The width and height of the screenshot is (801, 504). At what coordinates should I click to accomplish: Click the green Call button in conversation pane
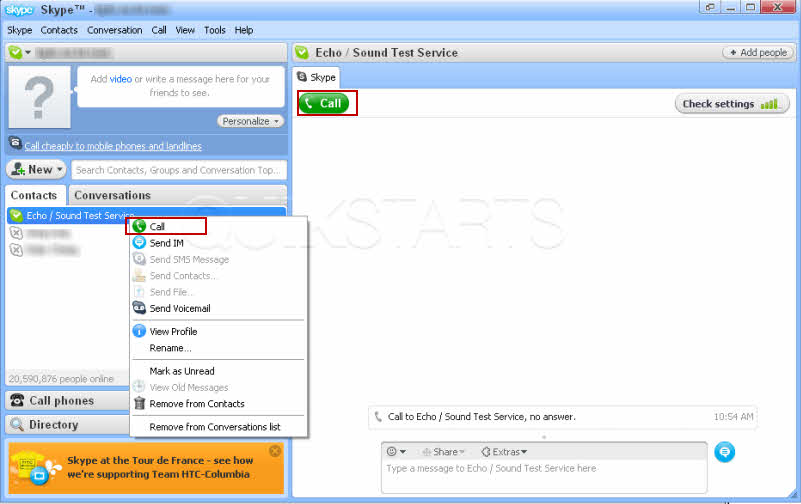pyautogui.click(x=324, y=103)
